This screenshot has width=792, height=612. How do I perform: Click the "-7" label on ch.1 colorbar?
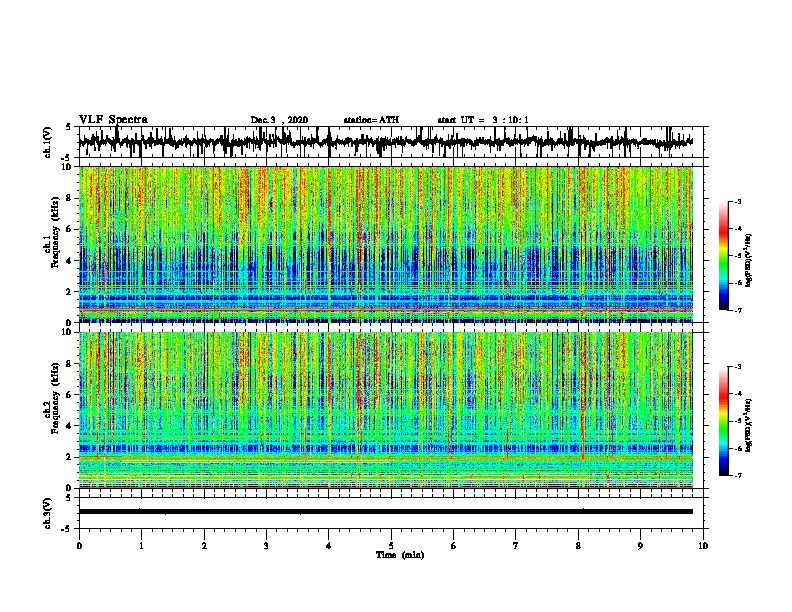coord(738,310)
